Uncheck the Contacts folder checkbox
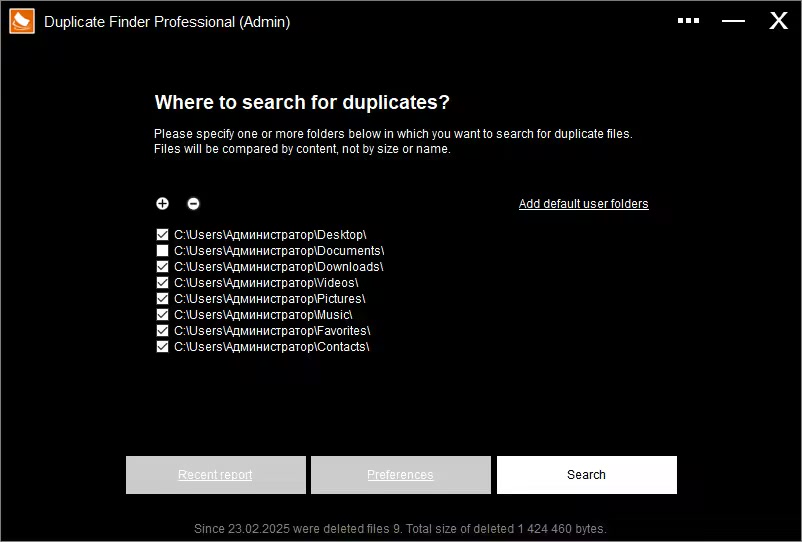This screenshot has width=802, height=542. click(x=162, y=347)
